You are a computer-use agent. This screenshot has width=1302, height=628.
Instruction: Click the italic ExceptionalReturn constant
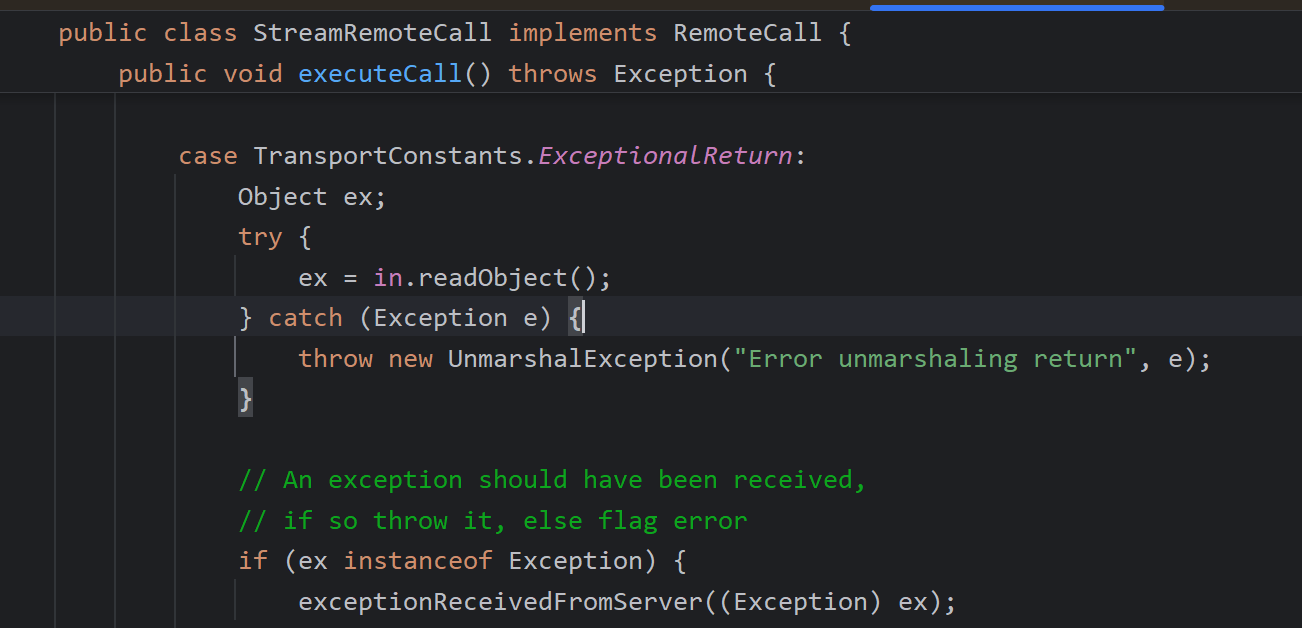click(665, 156)
